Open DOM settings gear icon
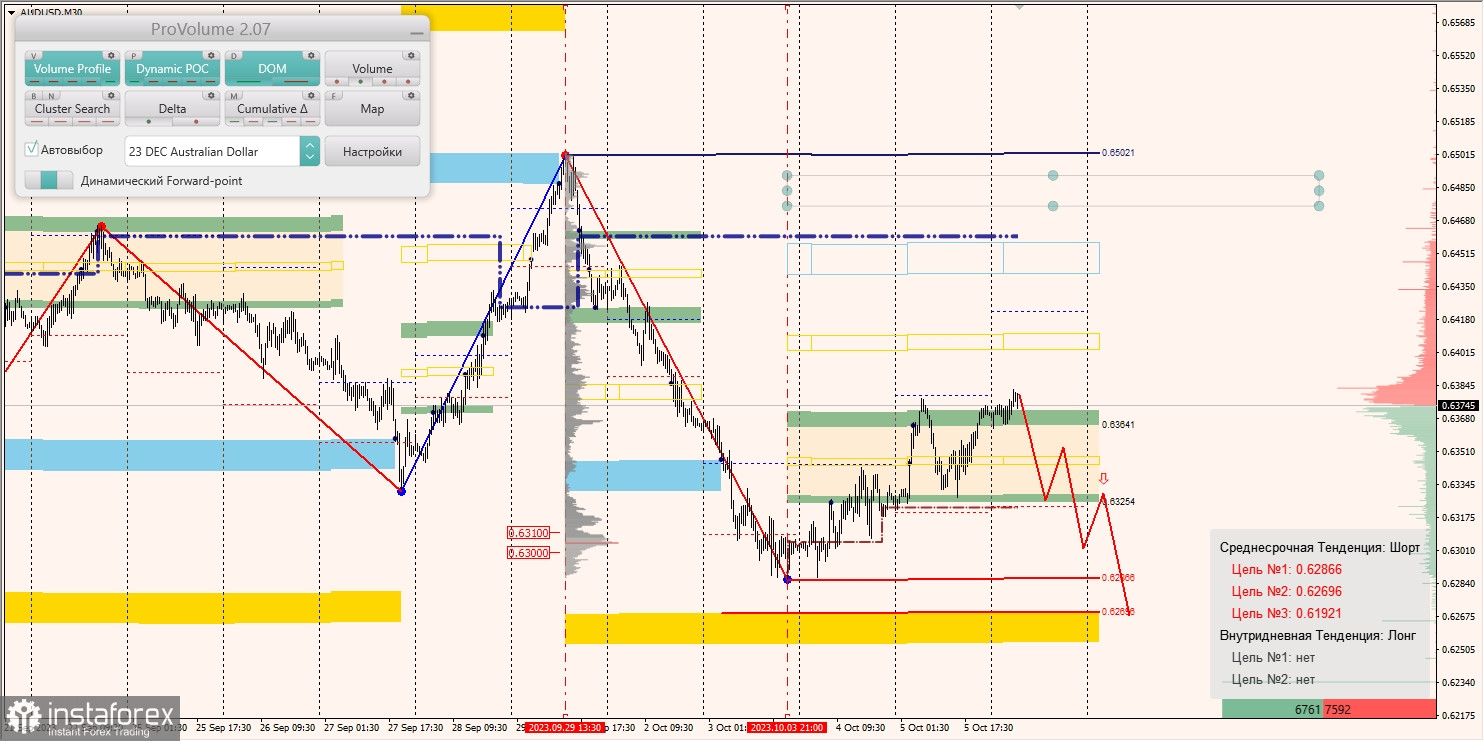Screen dimensions: 1484x741 311,55
